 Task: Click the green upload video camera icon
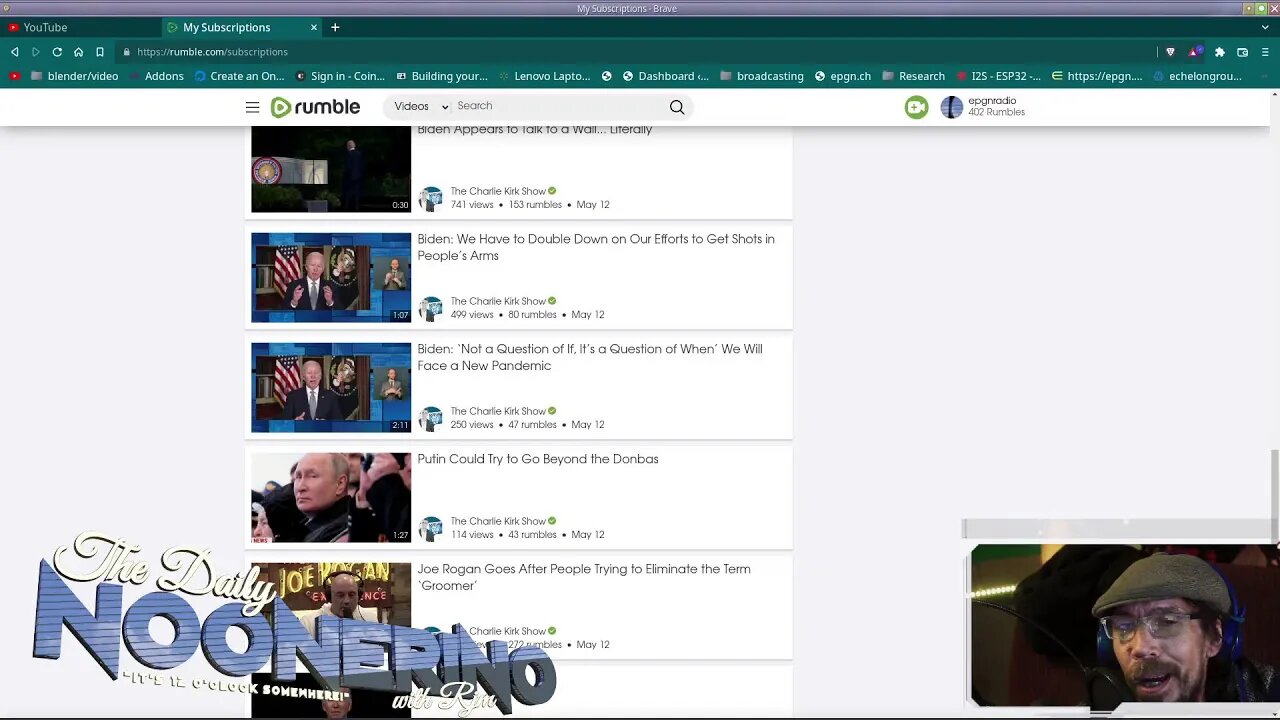916,107
